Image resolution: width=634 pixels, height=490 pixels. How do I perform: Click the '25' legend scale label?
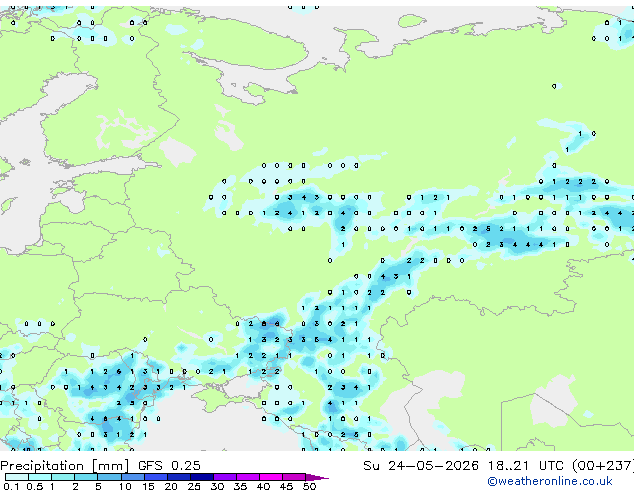click(194, 486)
